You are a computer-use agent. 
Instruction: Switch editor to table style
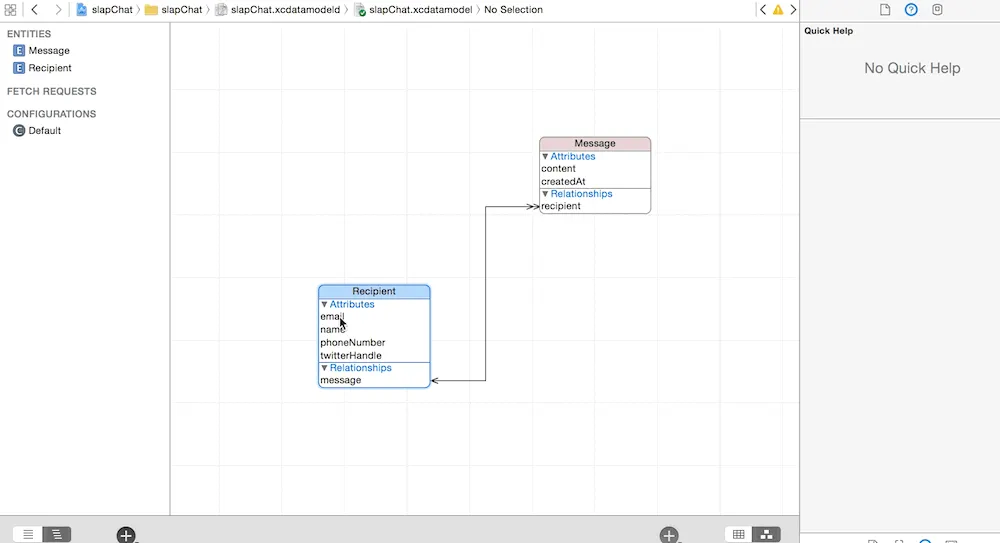tap(739, 535)
